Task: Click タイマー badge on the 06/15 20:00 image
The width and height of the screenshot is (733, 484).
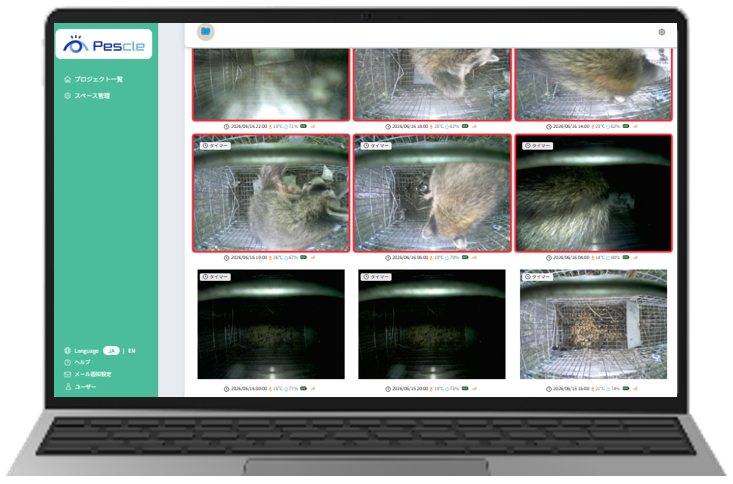Action: tap(376, 277)
